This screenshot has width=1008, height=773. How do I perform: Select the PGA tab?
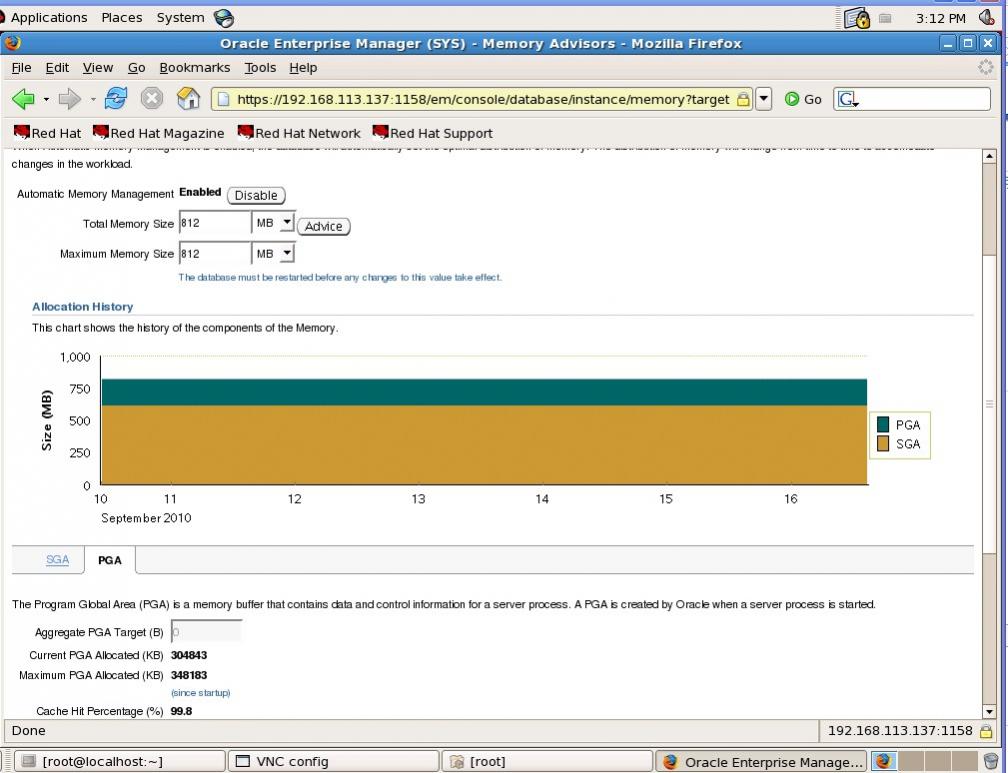tap(110, 560)
